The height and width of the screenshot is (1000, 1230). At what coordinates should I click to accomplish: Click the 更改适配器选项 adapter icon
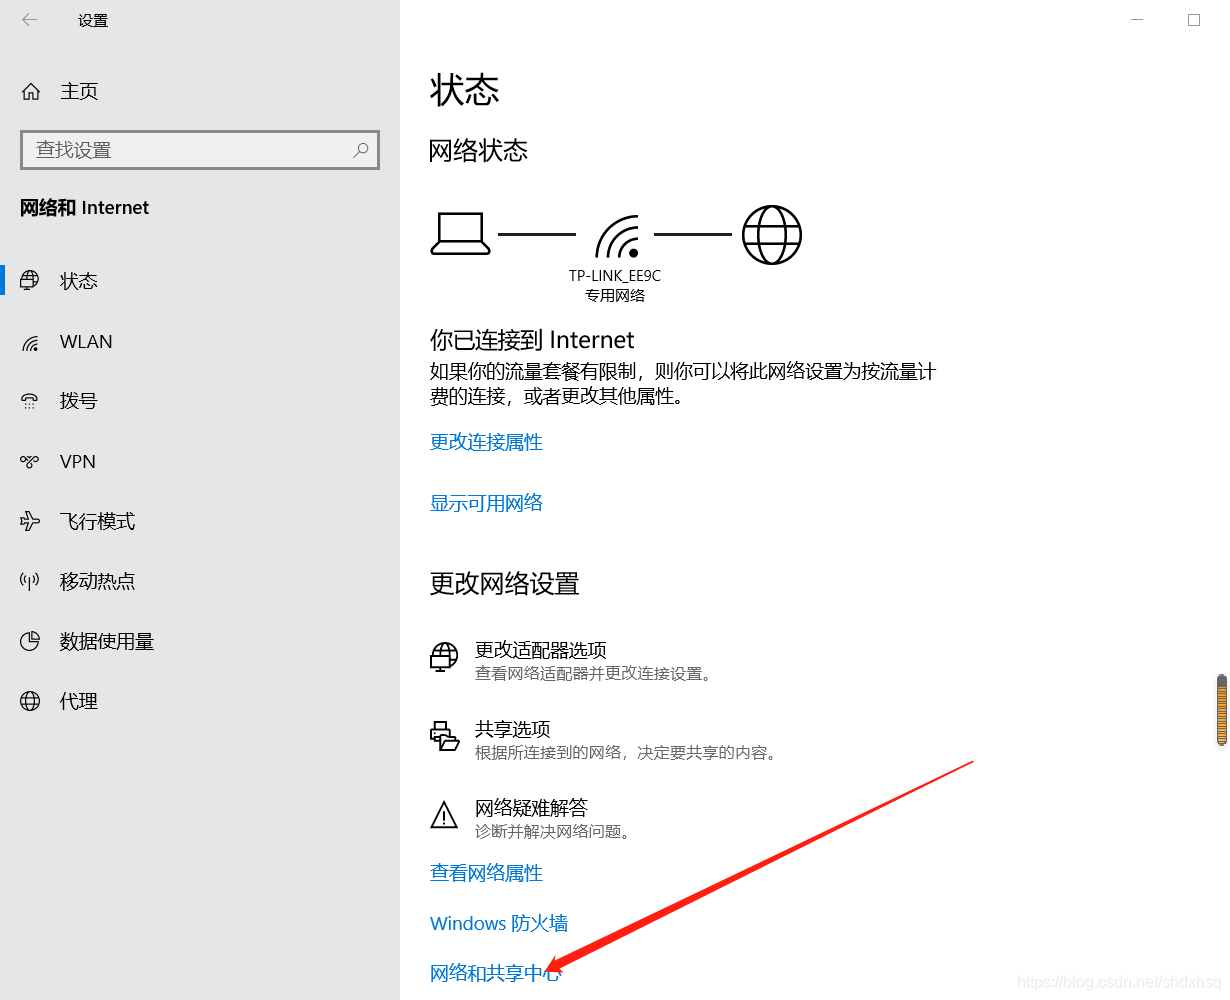443,657
